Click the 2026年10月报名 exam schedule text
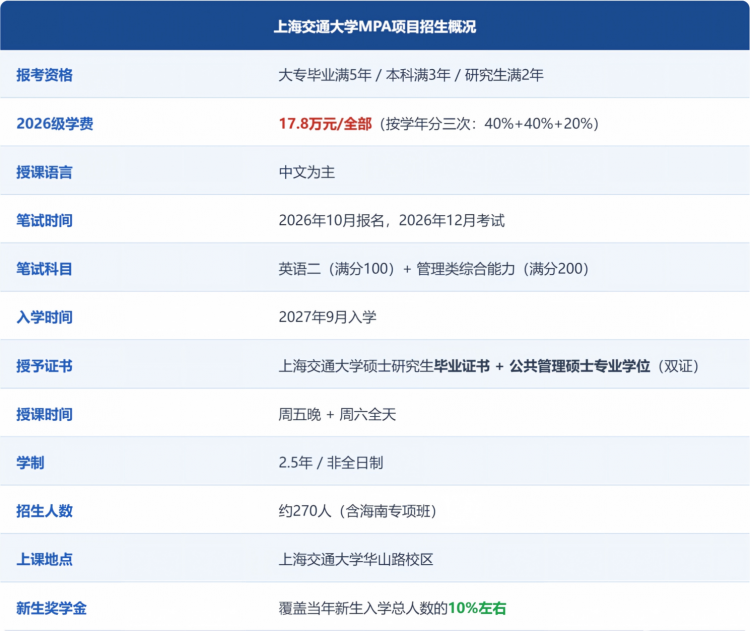This screenshot has width=750, height=631. 331,221
